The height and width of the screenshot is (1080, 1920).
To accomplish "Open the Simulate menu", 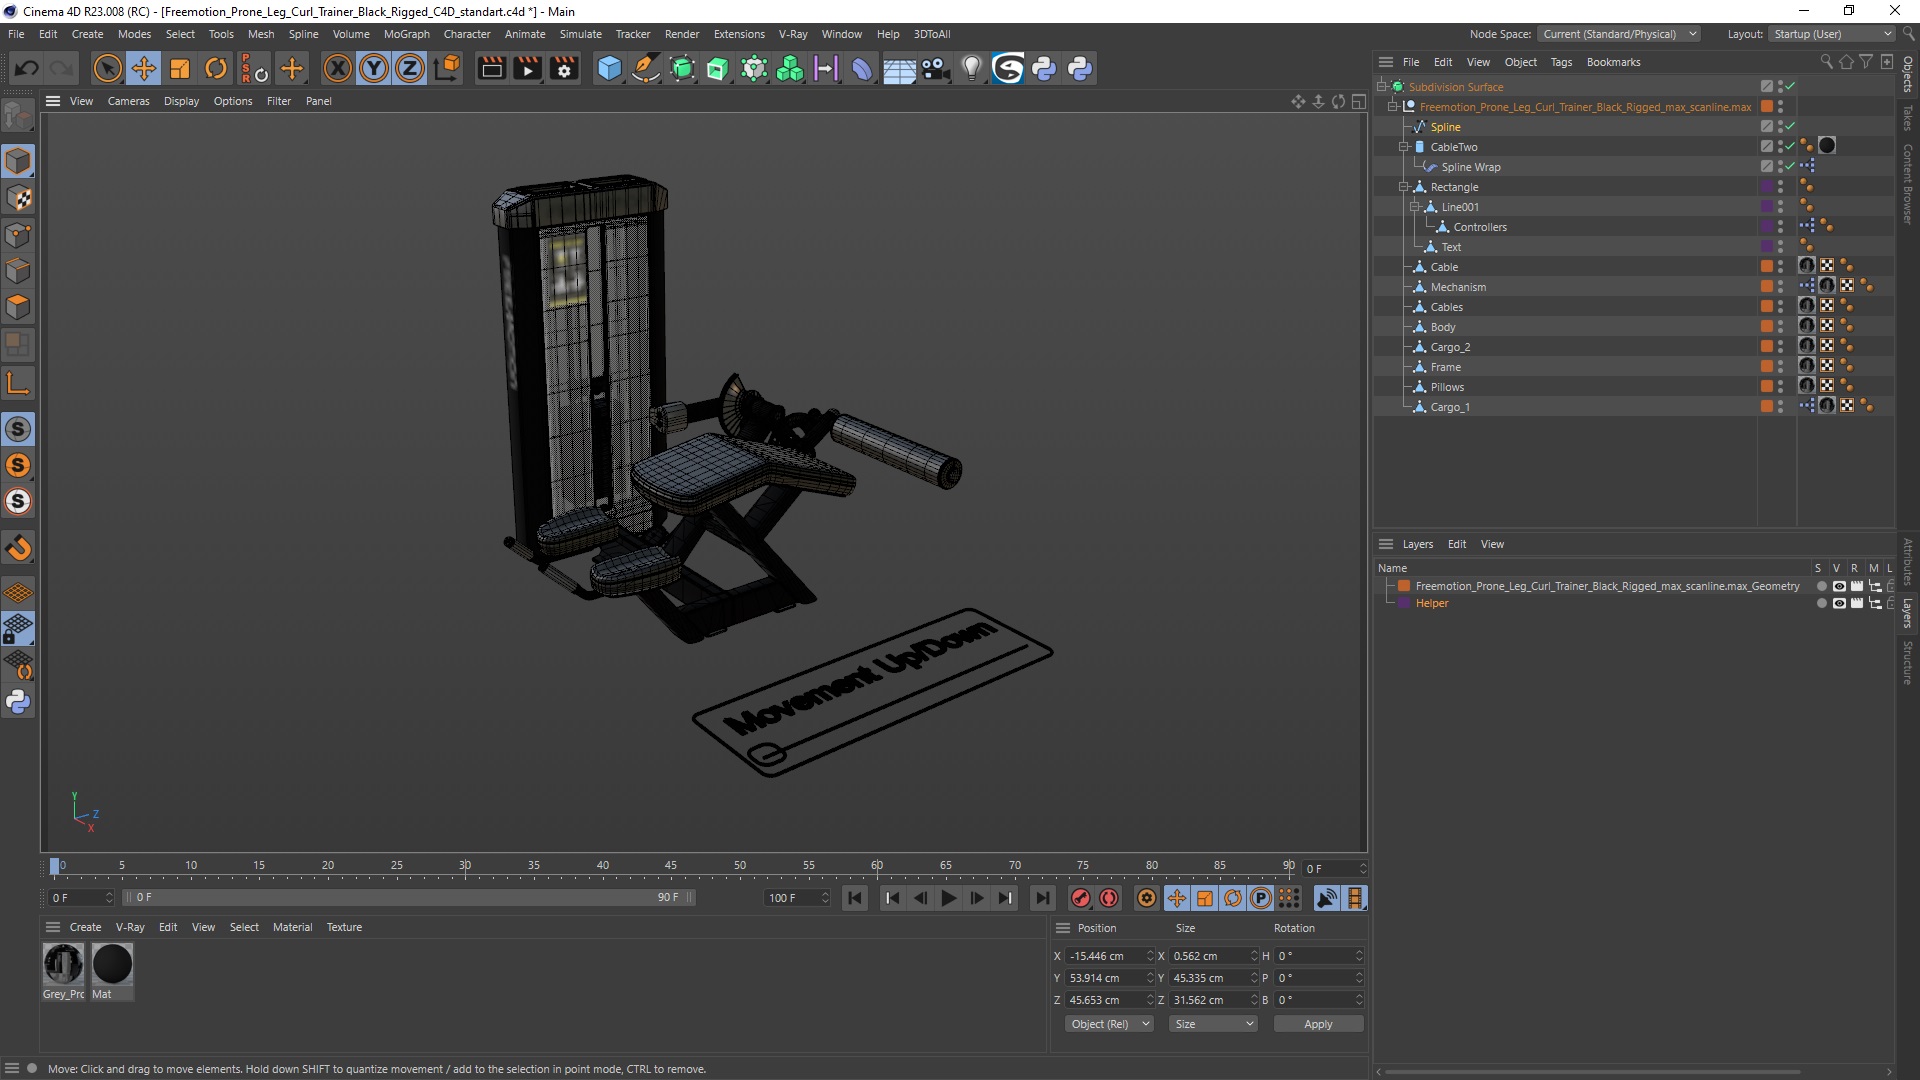I will [580, 34].
